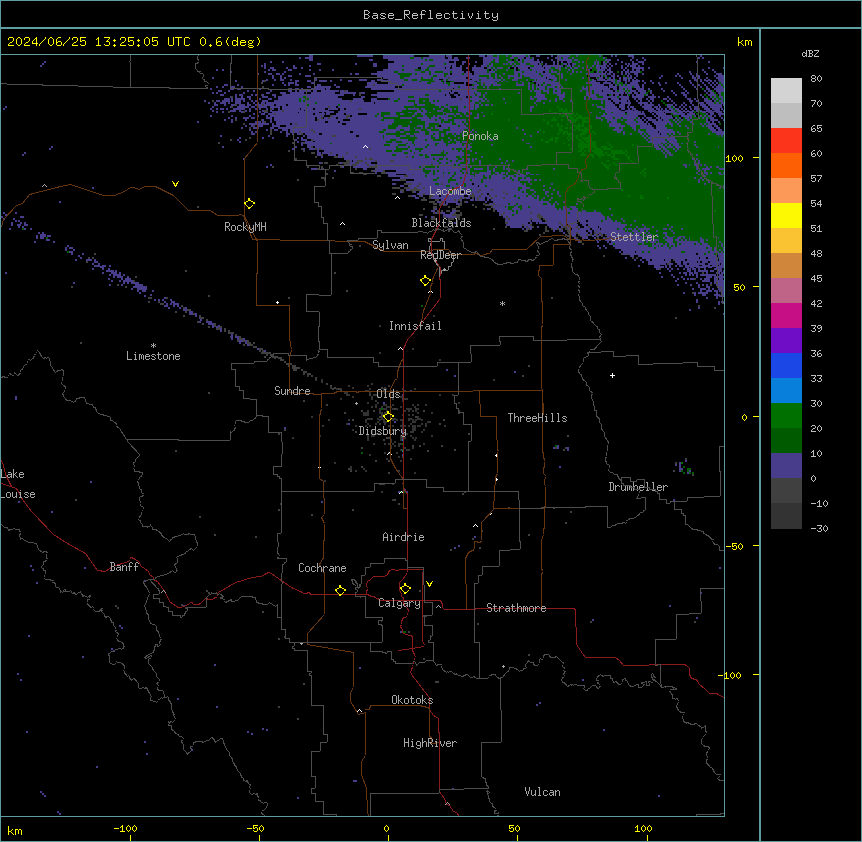Pick the red swatch in dBZ legend
This screenshot has width=862, height=842.
tap(786, 140)
